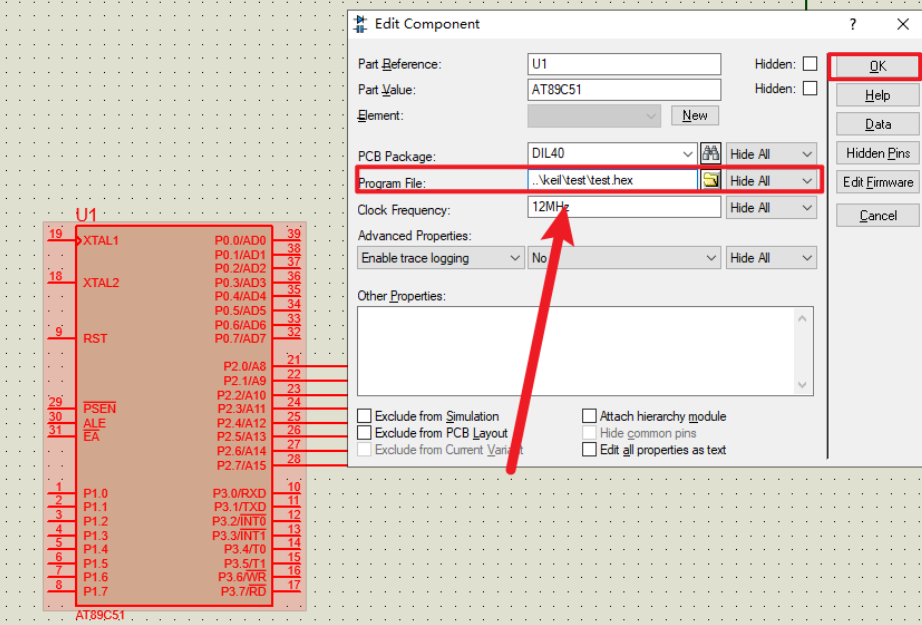Enable Exclude from Simulation
Screen dimensions: 922x625
click(x=364, y=416)
